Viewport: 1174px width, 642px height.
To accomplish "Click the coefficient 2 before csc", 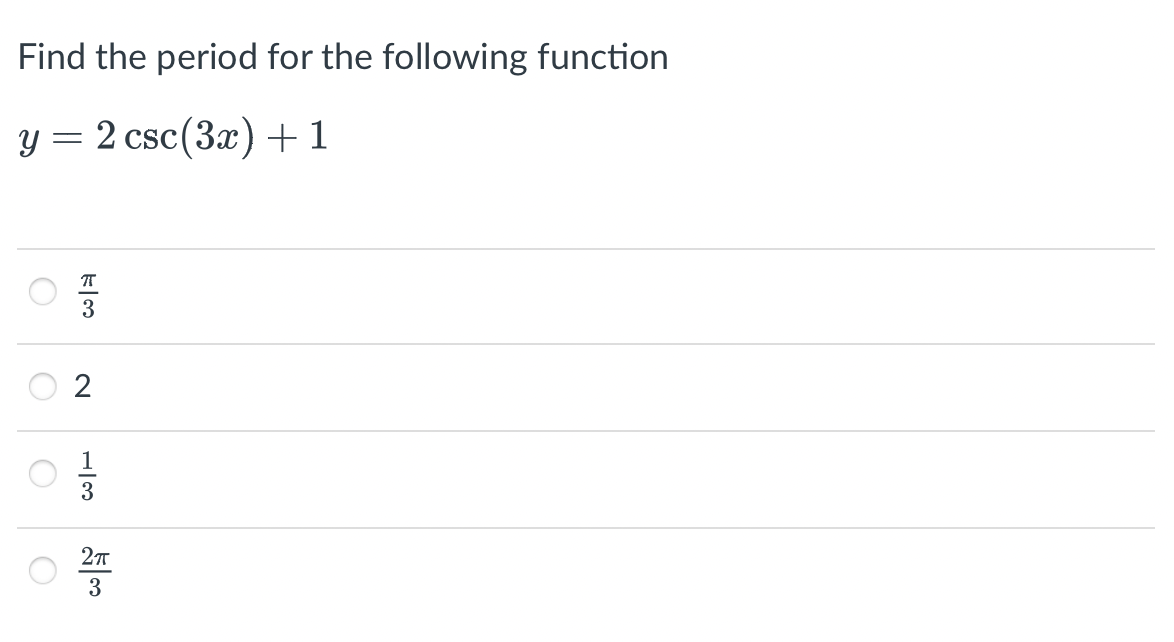I will [106, 136].
